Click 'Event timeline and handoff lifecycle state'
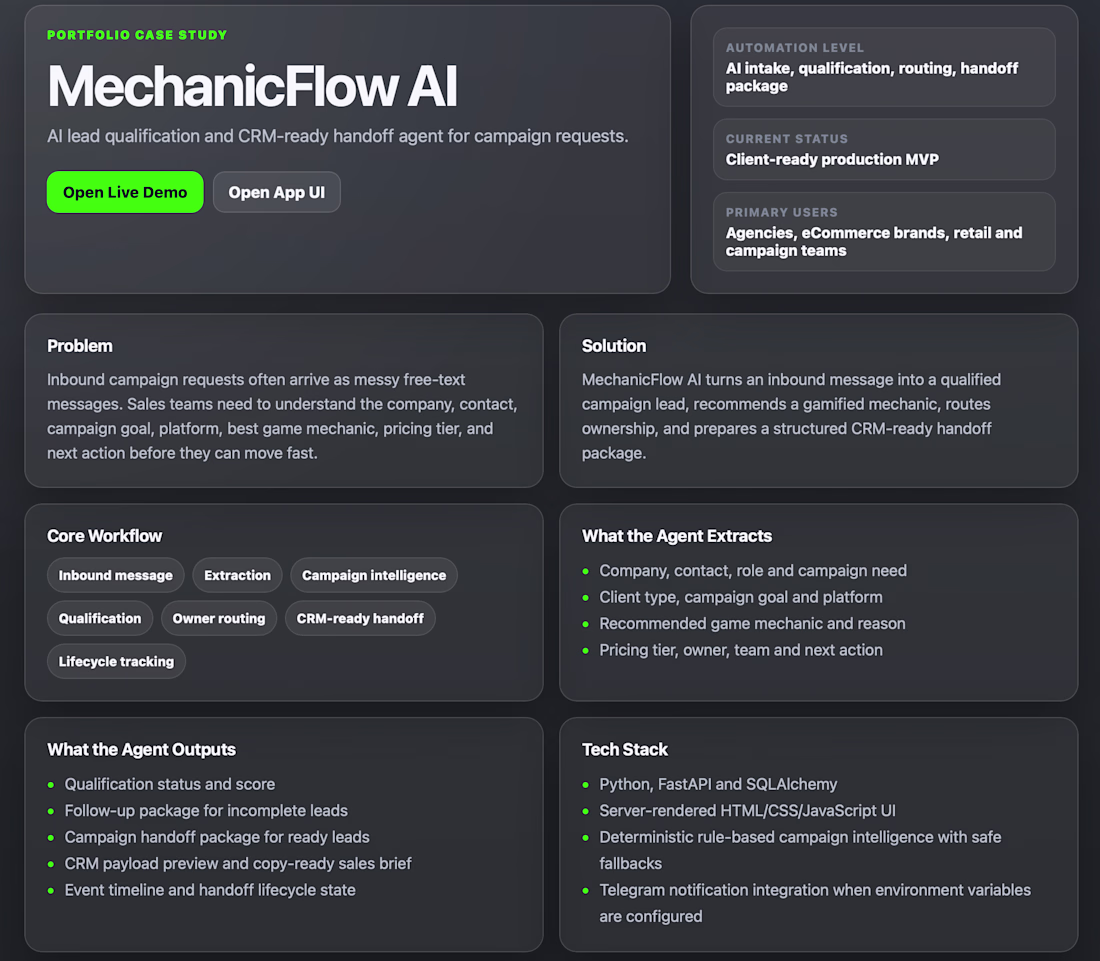This screenshot has width=1100, height=961. click(x=210, y=890)
